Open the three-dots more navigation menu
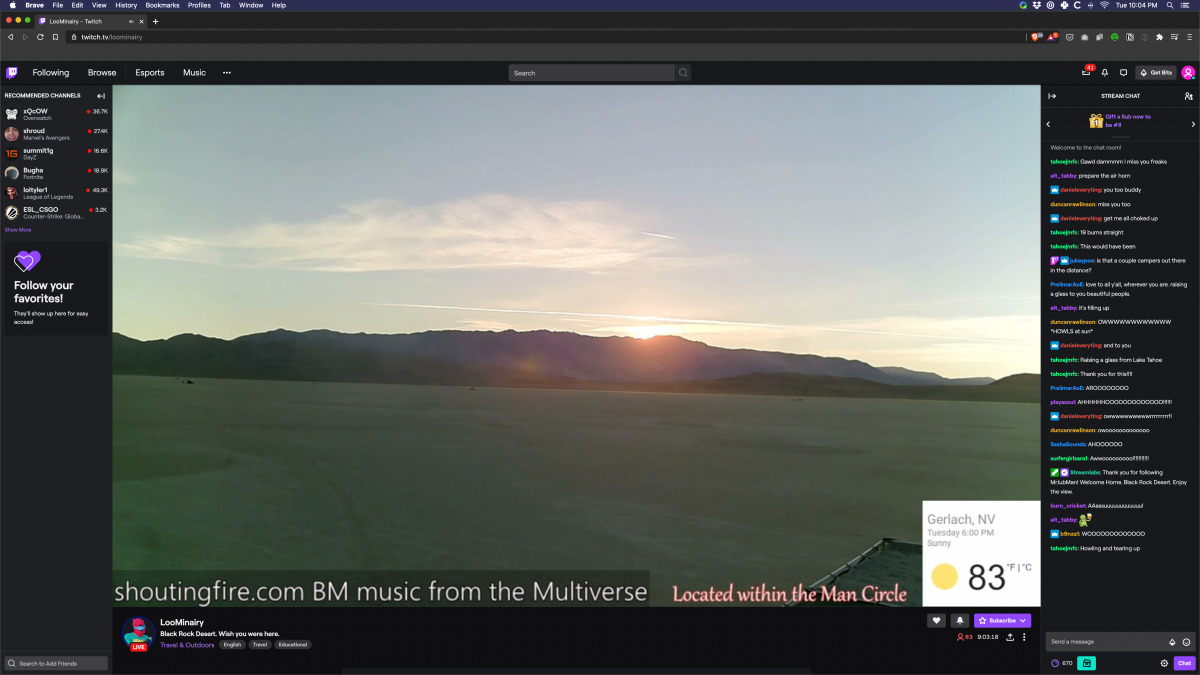Screen dimensions: 1200x675 point(227,73)
